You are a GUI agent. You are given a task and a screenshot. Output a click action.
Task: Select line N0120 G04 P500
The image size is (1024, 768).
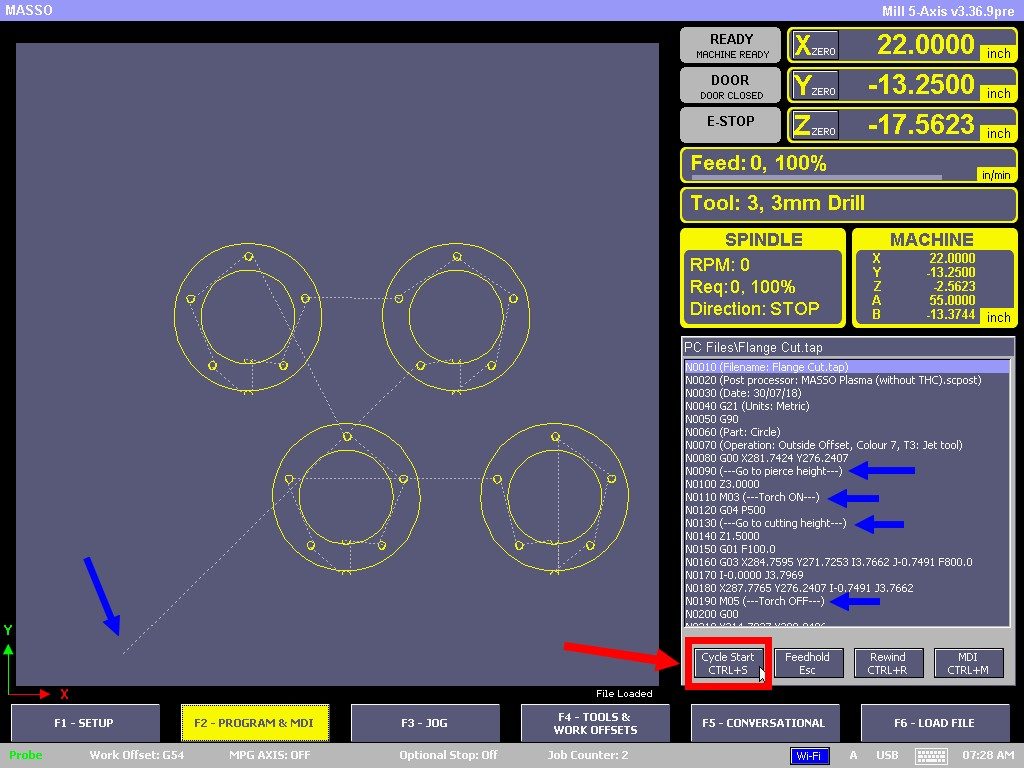coord(847,510)
